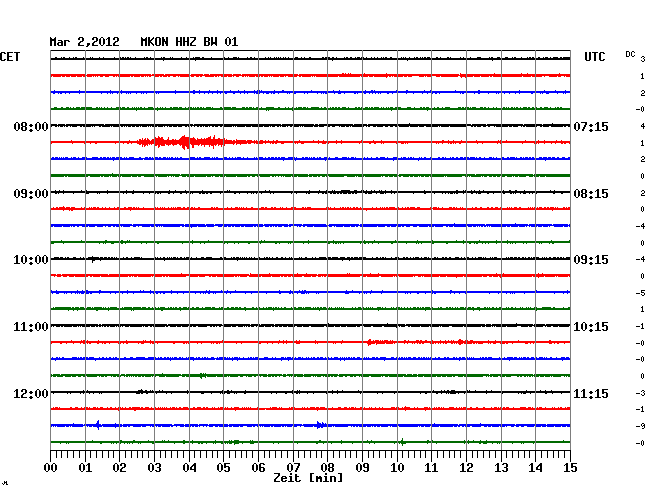650x494 pixels.
Task: Click minute 03 on the time axis
Action: click(155, 467)
